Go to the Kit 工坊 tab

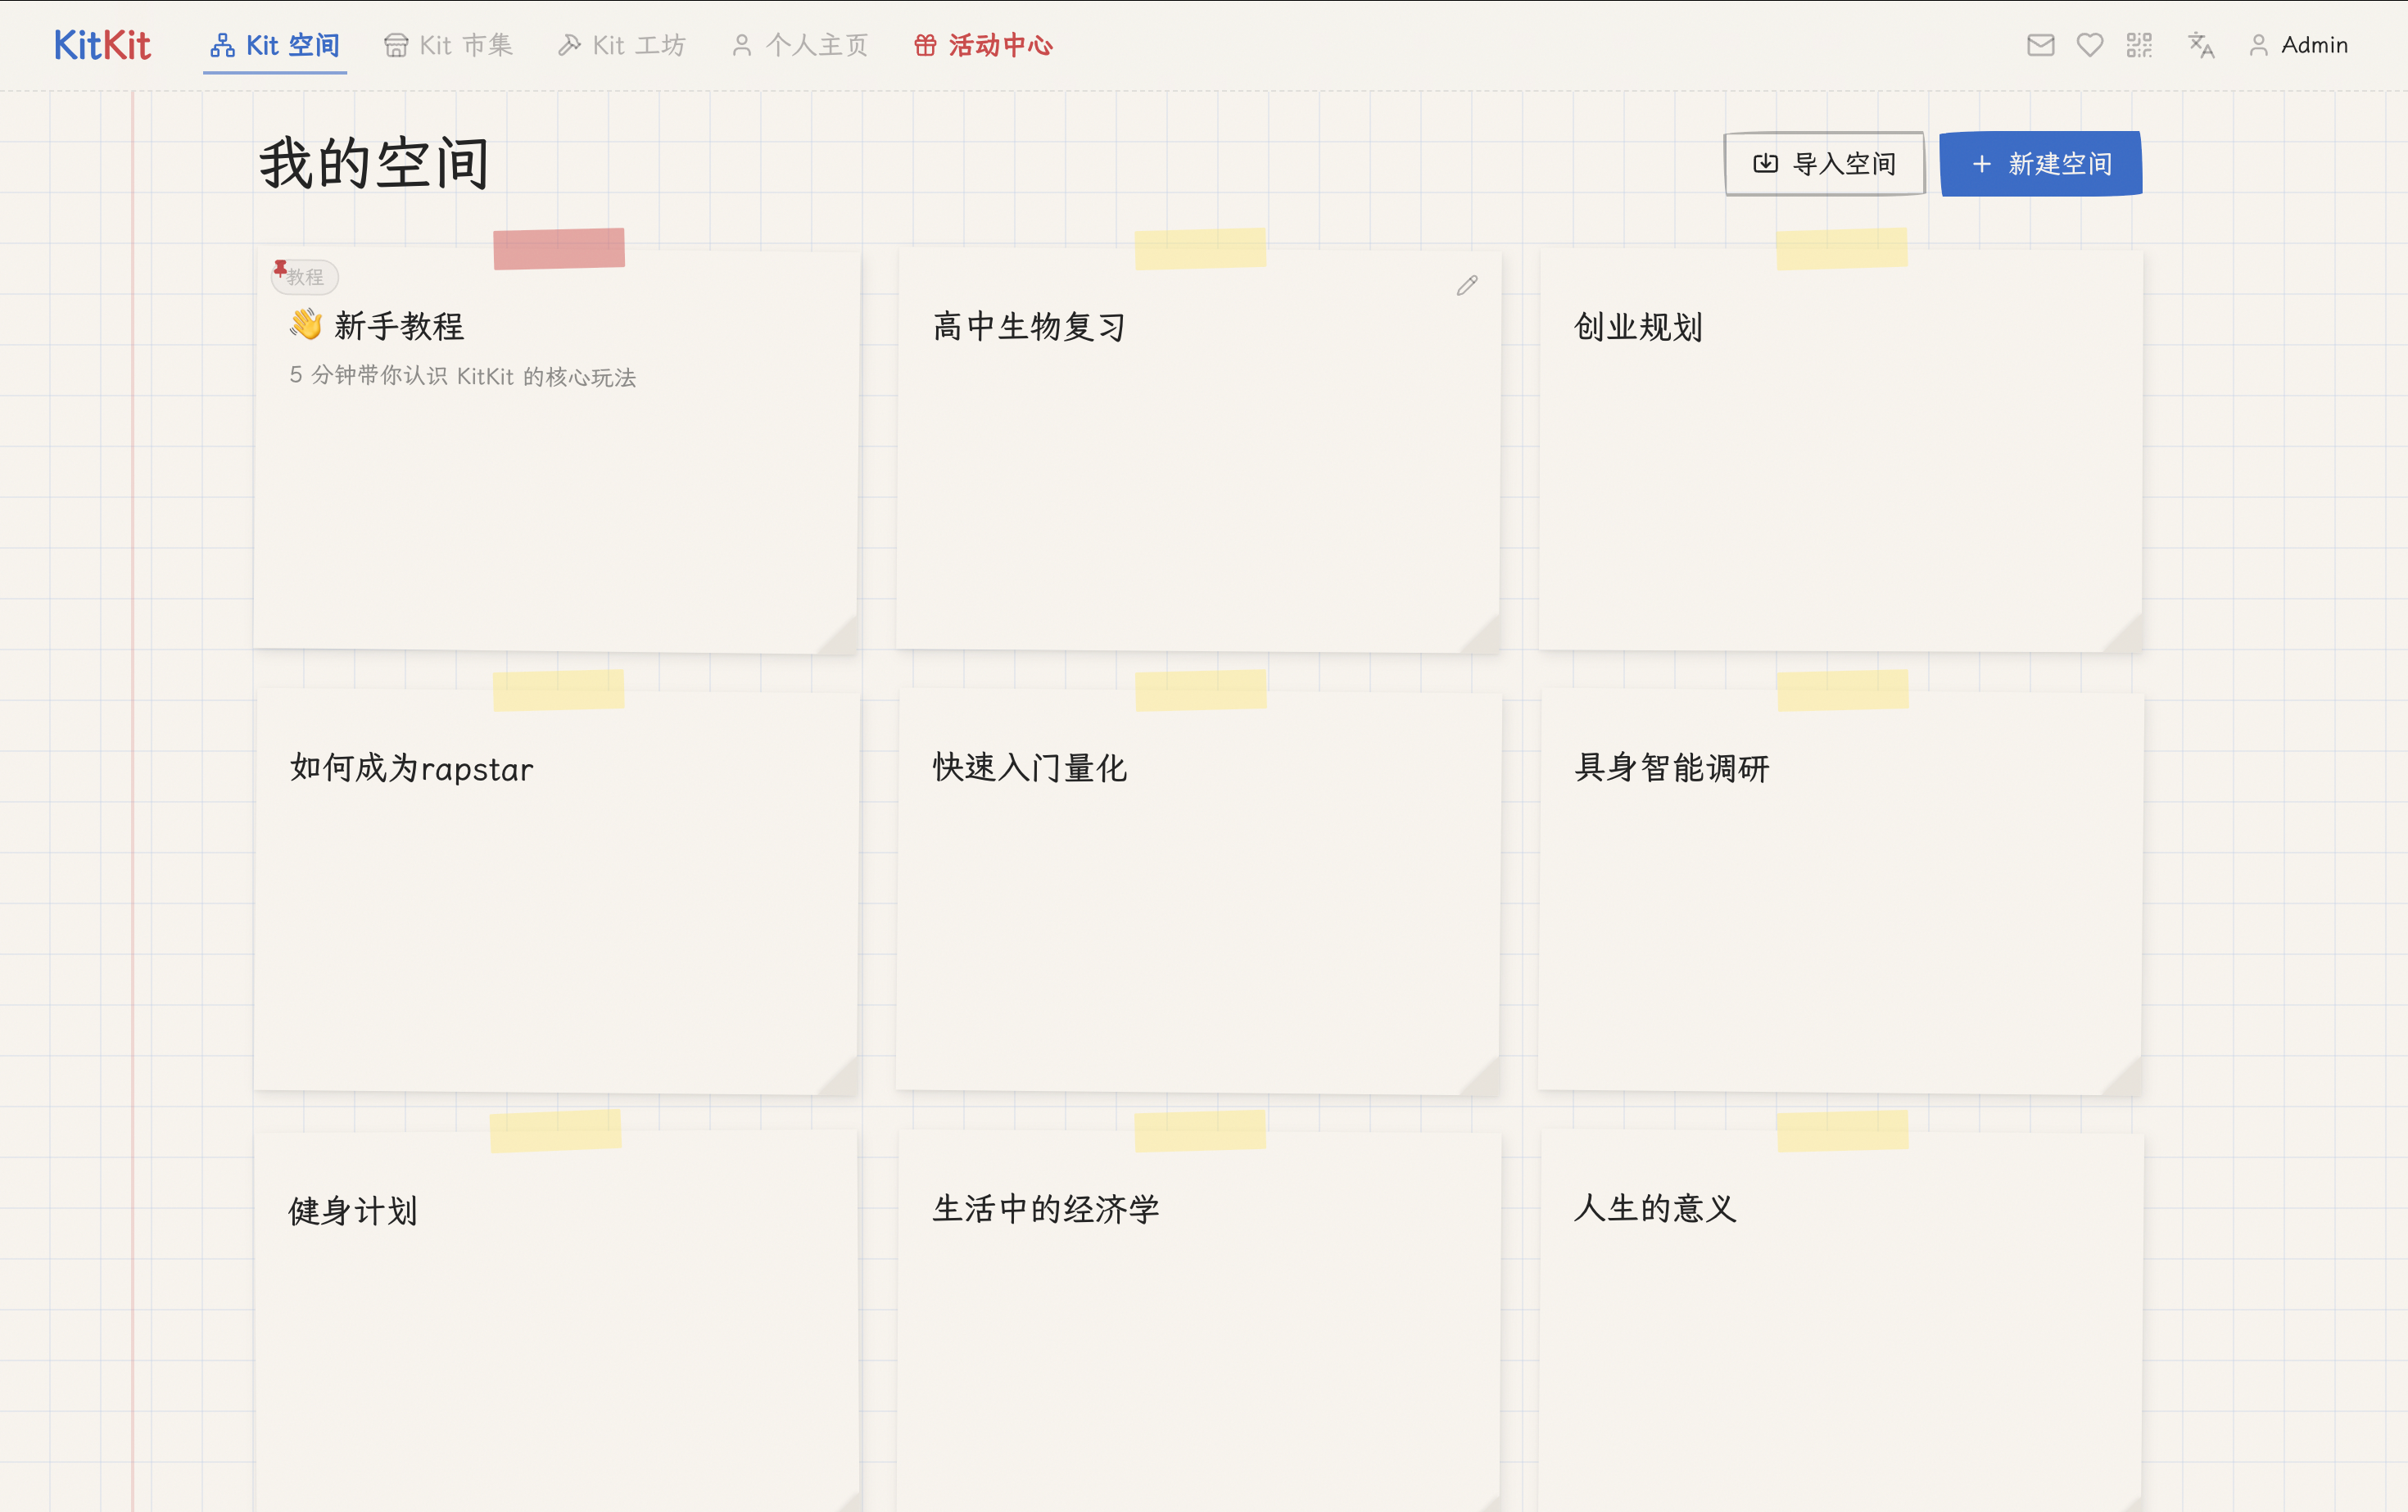point(622,45)
